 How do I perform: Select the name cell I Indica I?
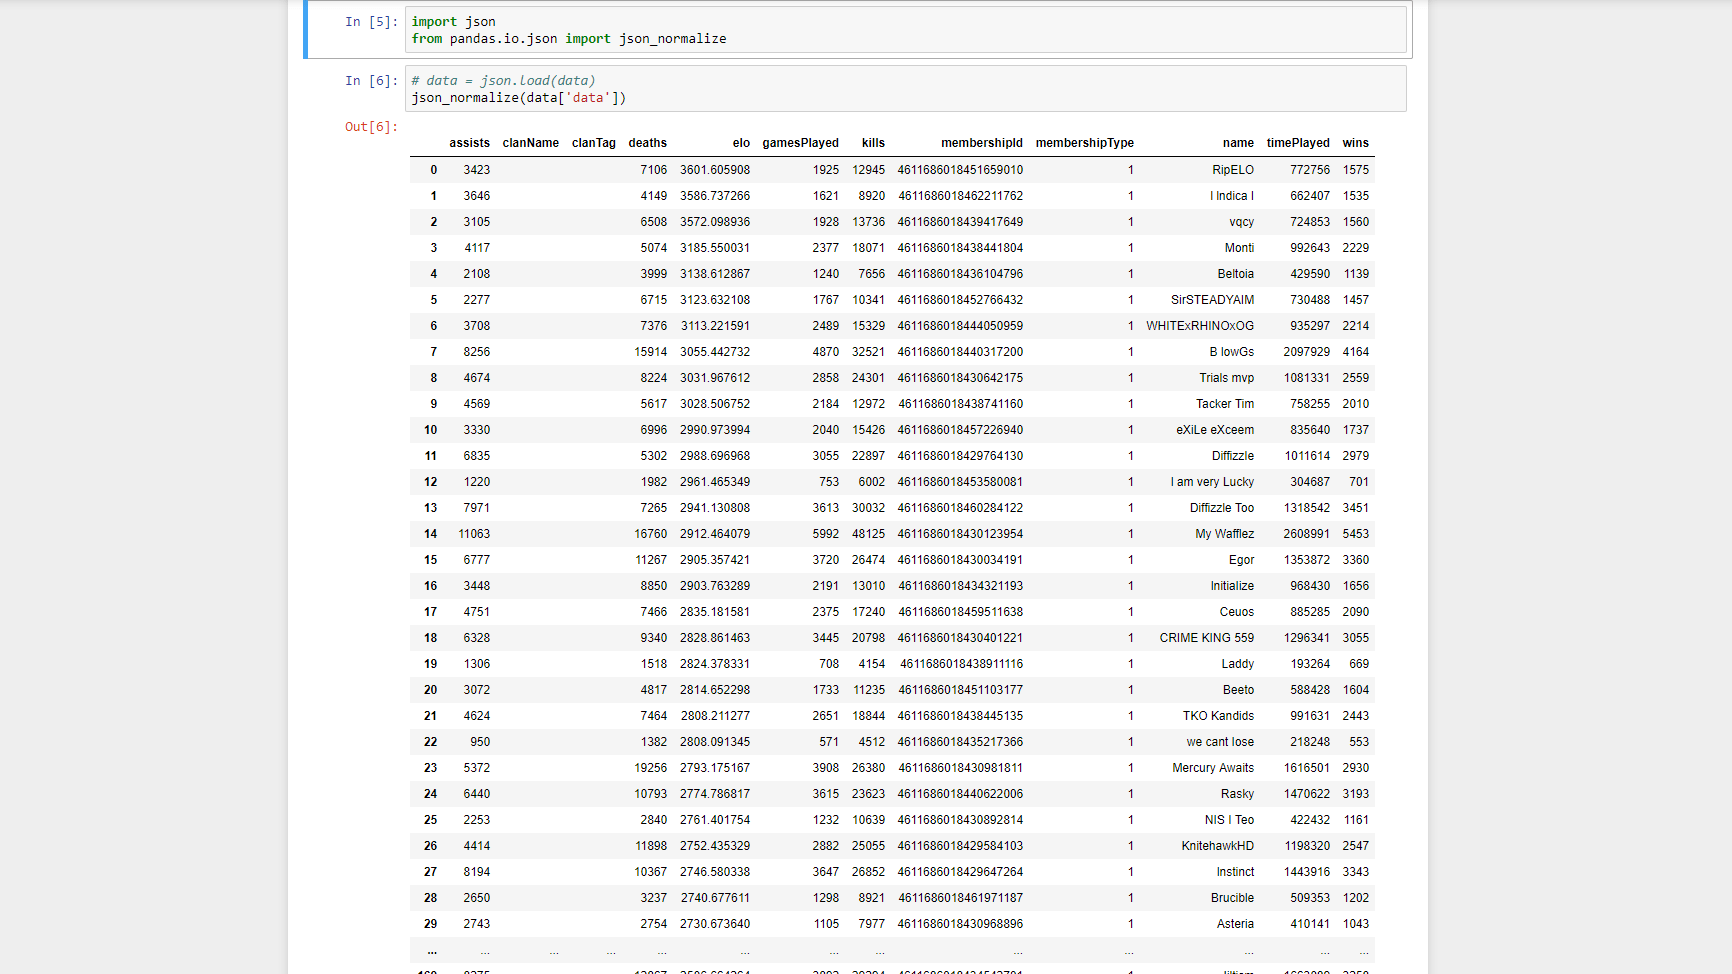pos(1232,196)
